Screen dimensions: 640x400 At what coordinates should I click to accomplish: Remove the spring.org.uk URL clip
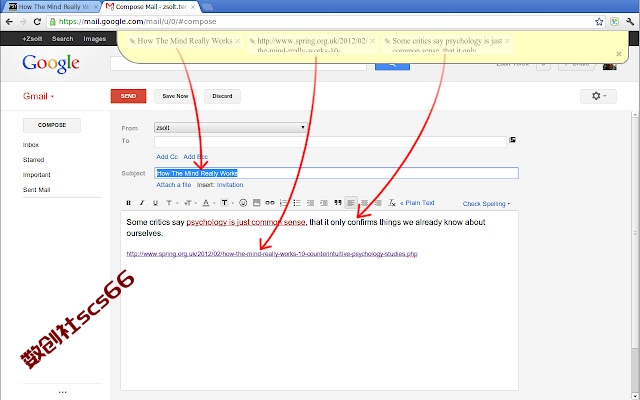(372, 41)
